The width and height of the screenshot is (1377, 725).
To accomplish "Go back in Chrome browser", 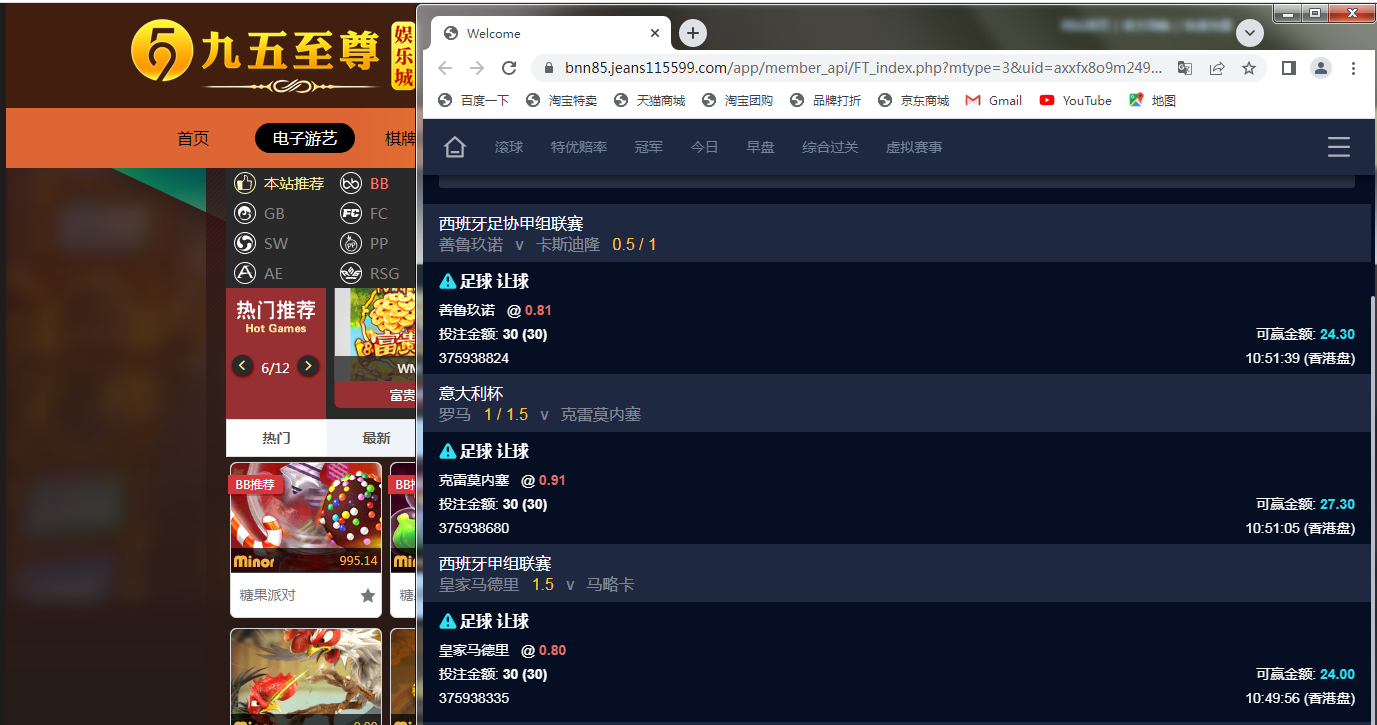I will point(445,68).
